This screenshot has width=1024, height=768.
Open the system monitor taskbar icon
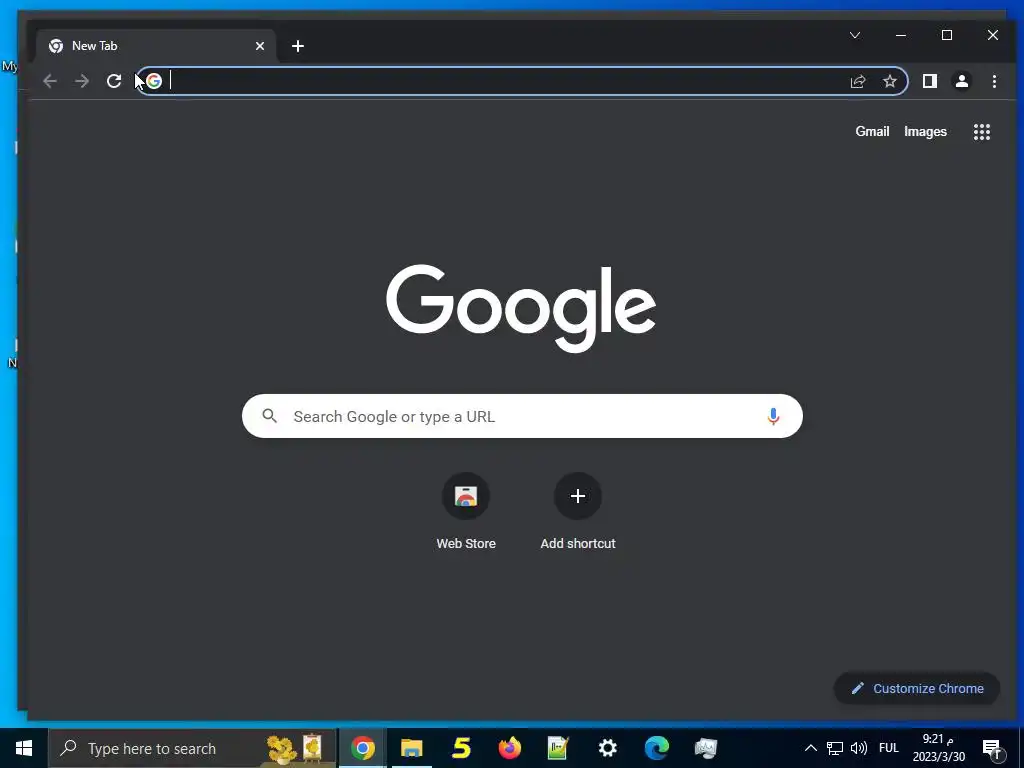point(705,748)
